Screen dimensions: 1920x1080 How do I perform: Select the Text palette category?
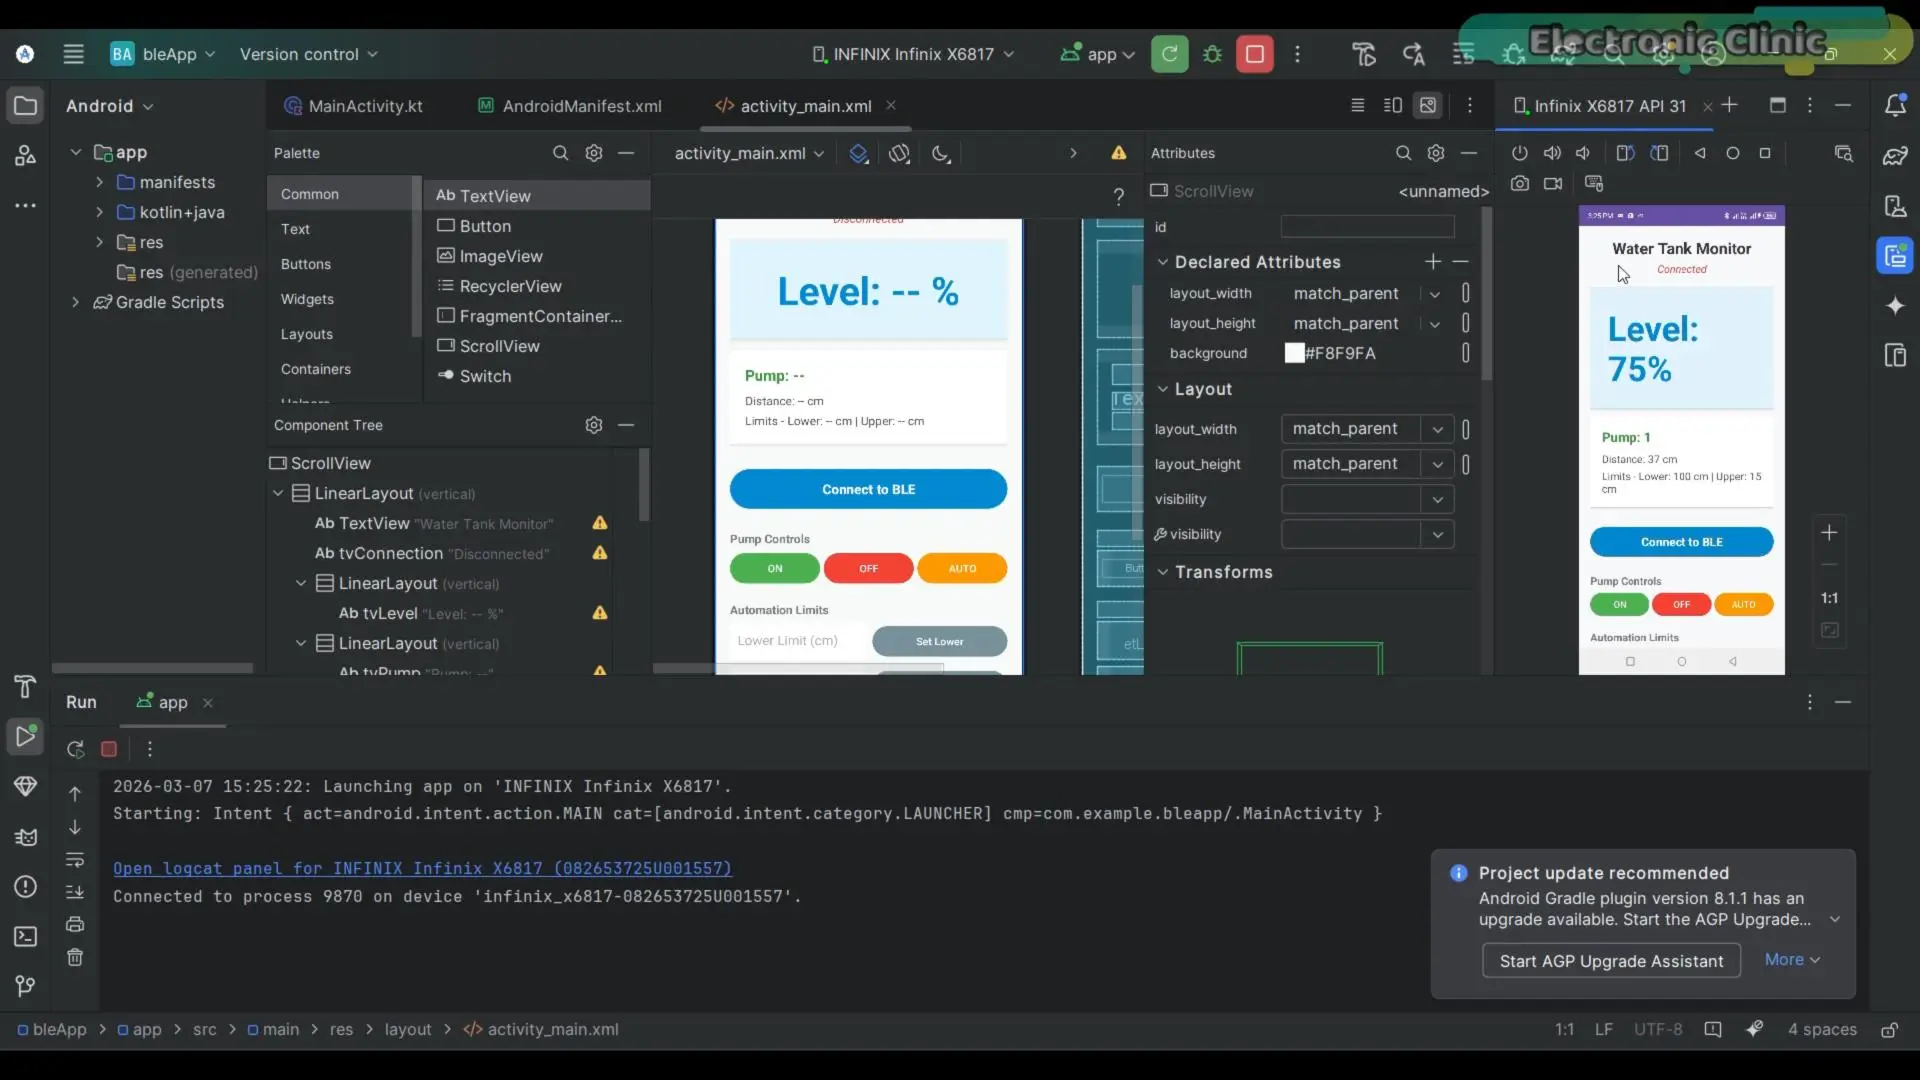click(x=296, y=229)
